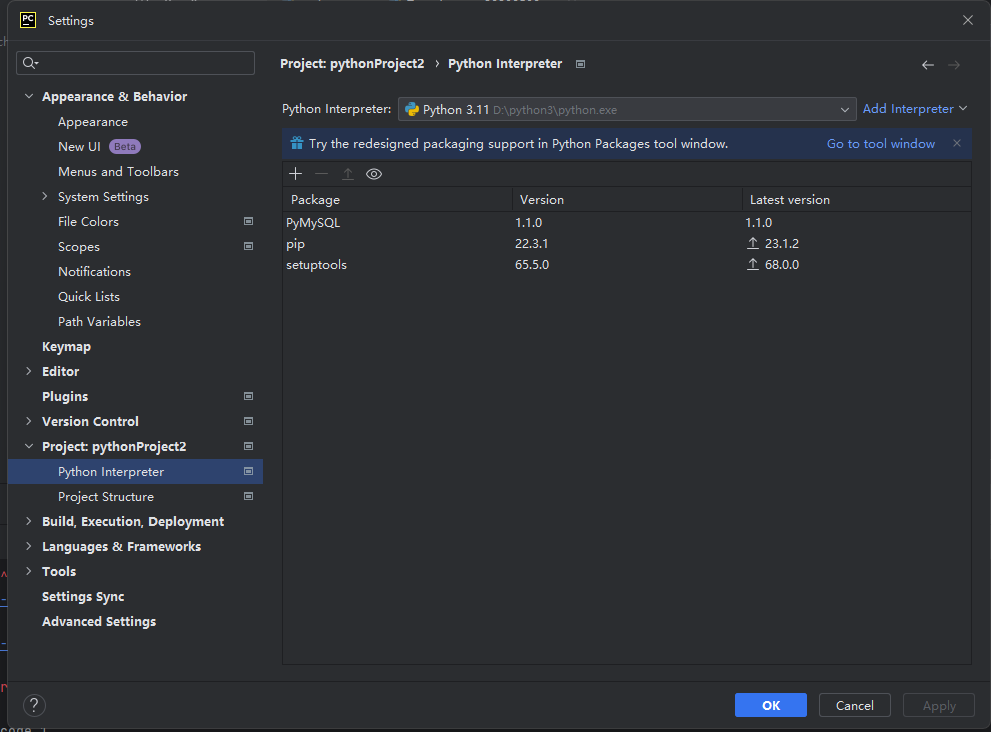Expand the System Settings node
This screenshot has width=991, height=732.
(44, 197)
